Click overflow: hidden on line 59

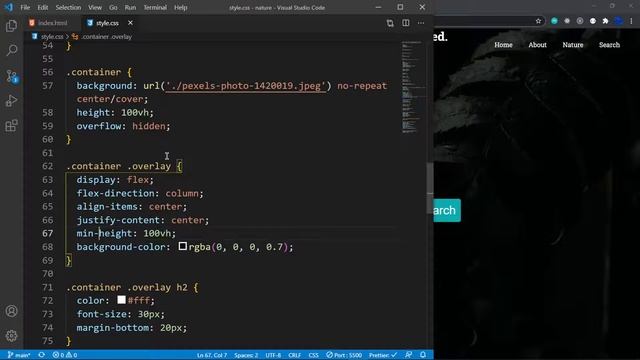point(123,126)
